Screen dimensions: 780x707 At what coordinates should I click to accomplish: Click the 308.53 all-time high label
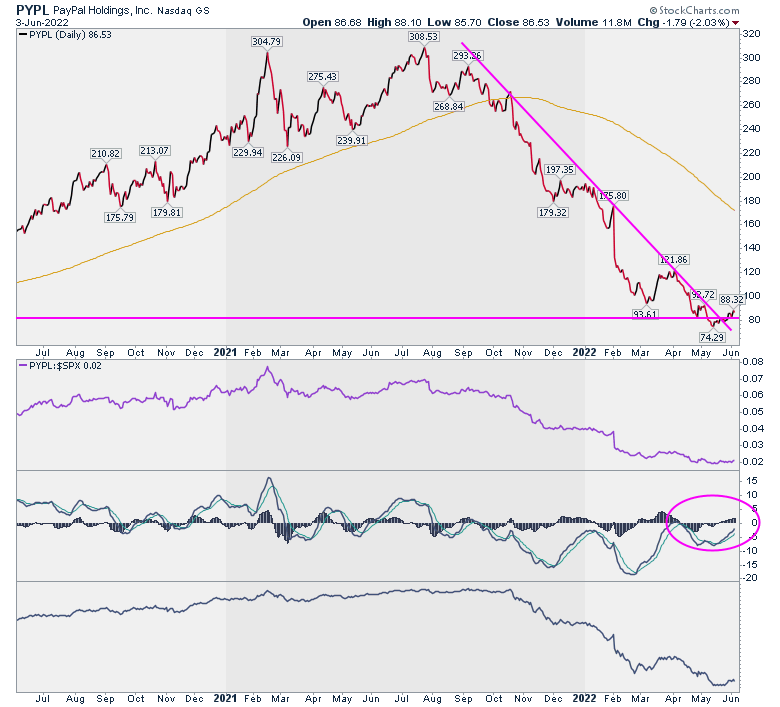coord(424,37)
